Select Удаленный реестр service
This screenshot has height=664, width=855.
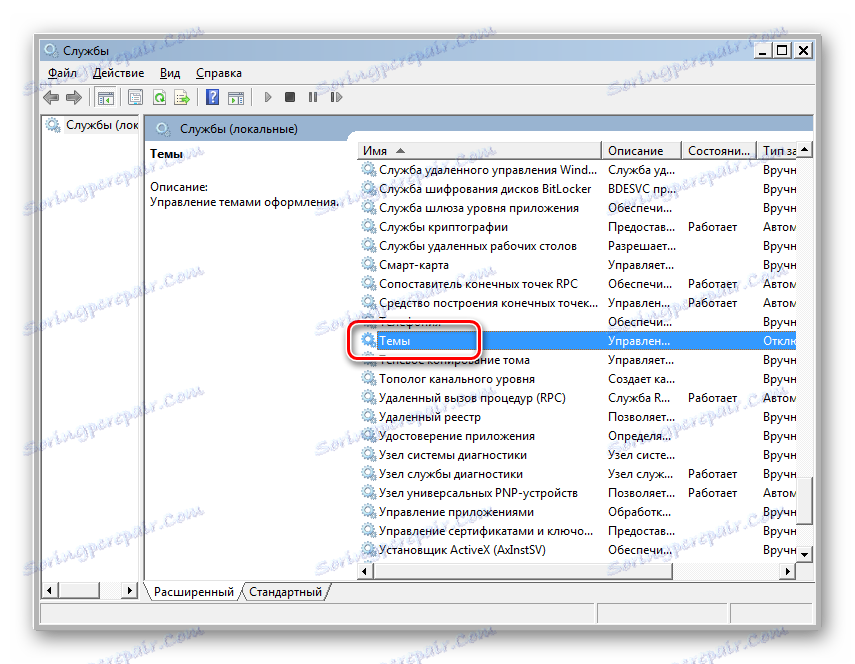click(x=577, y=416)
